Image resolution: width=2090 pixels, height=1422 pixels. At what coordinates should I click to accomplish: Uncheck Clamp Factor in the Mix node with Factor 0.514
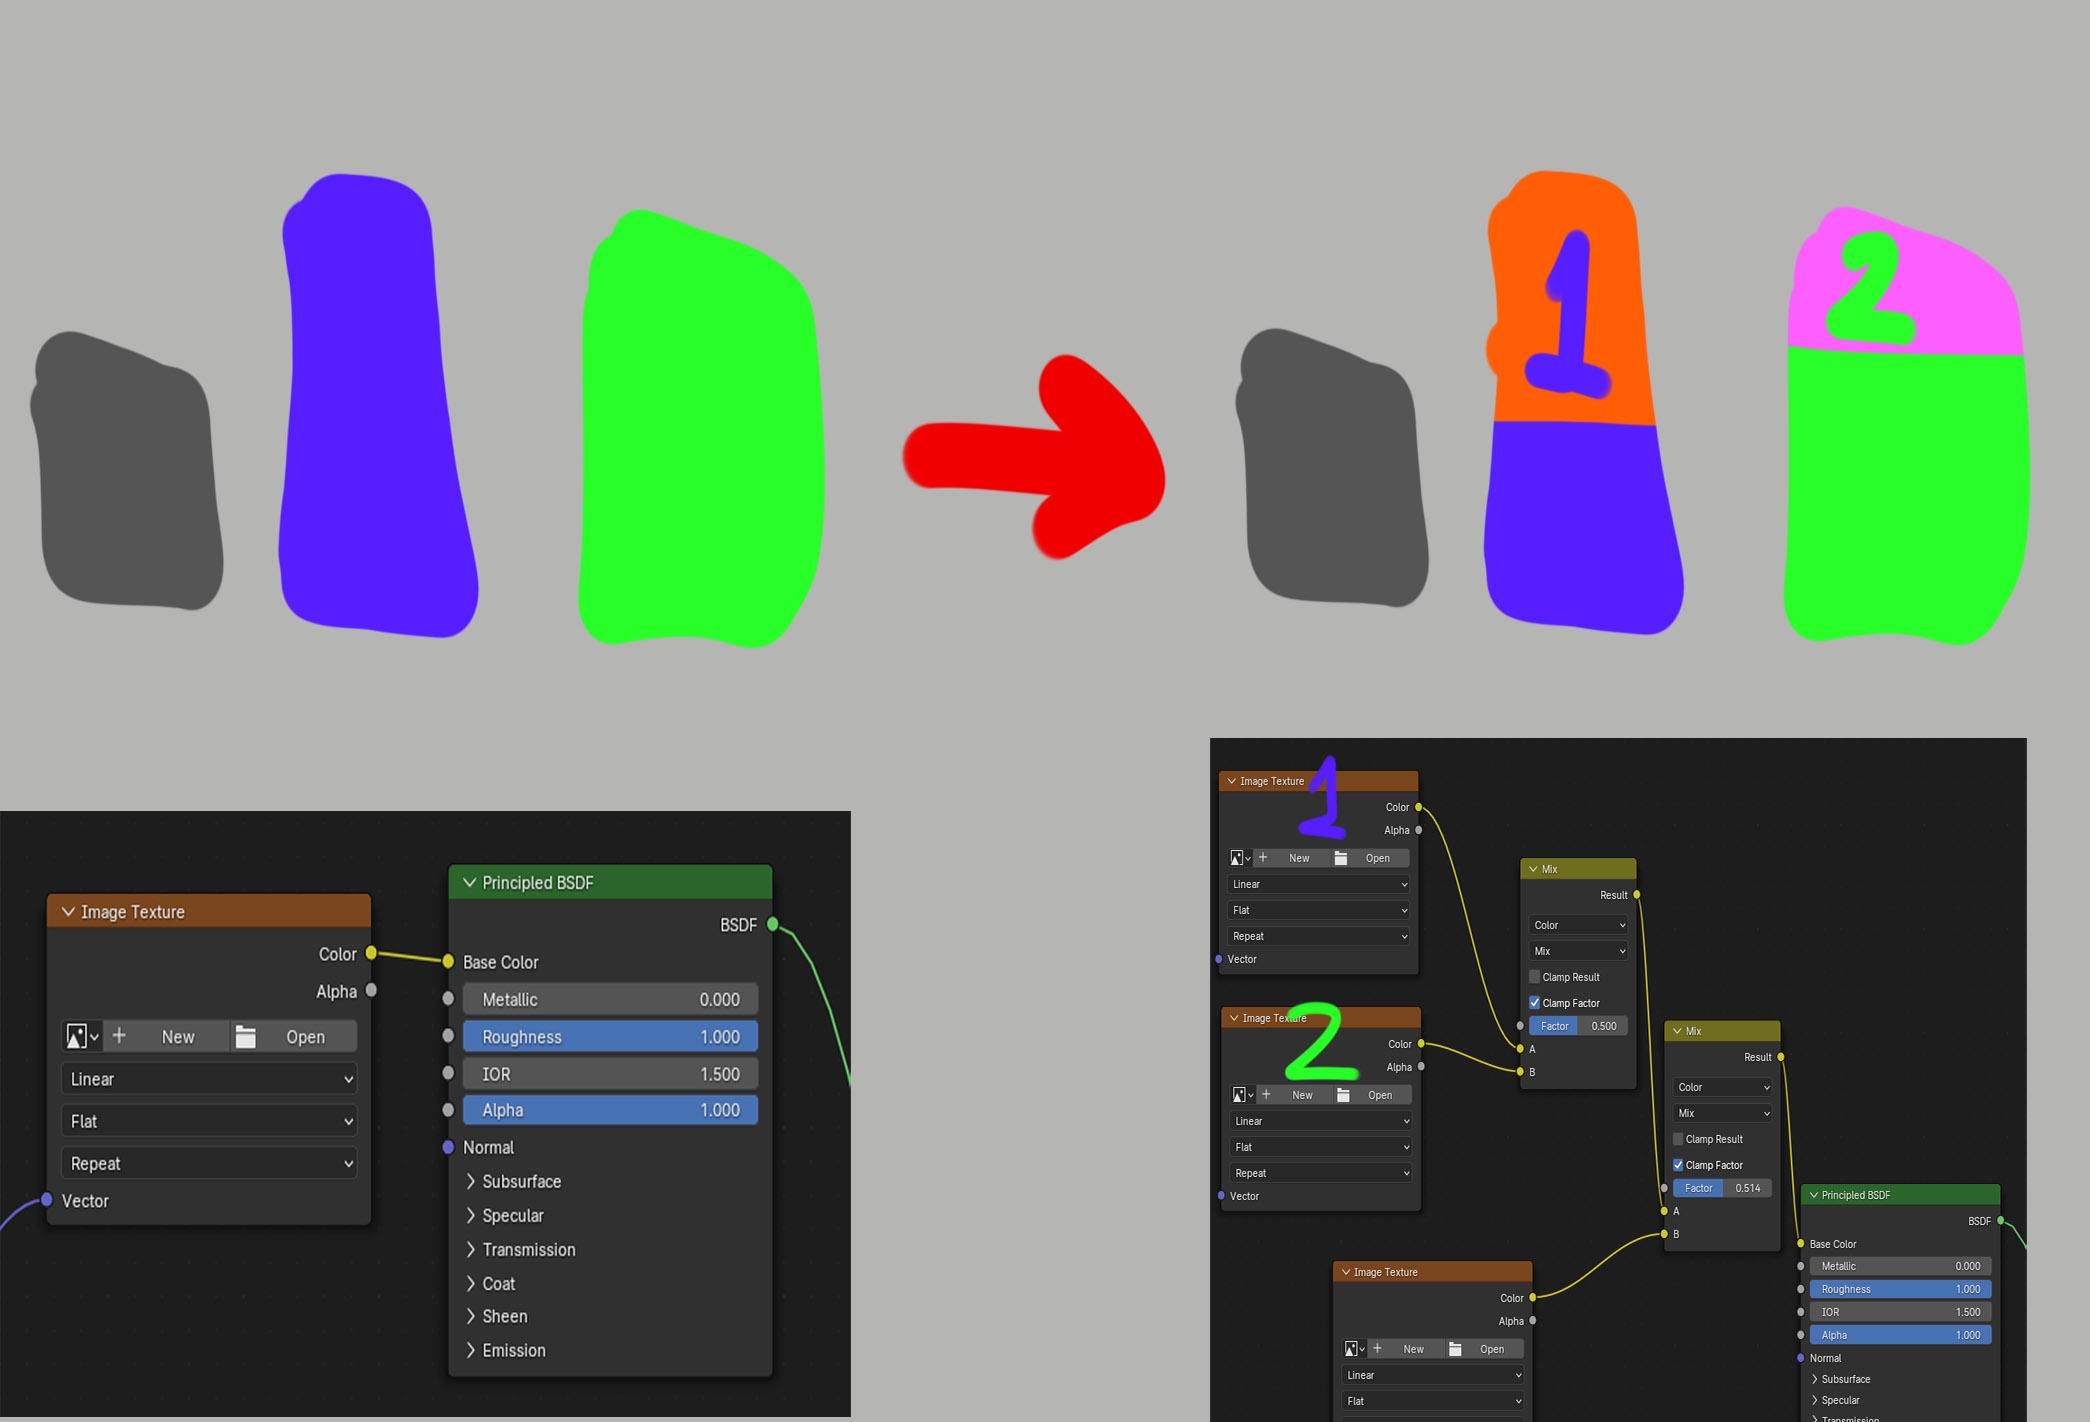pyautogui.click(x=1679, y=1165)
